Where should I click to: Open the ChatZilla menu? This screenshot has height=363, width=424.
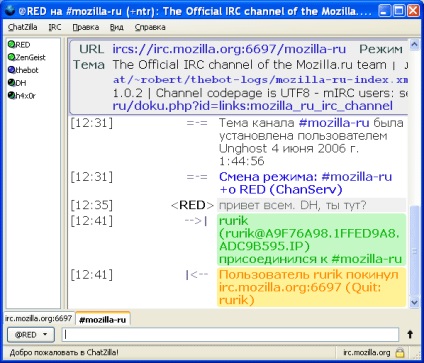tap(23, 27)
